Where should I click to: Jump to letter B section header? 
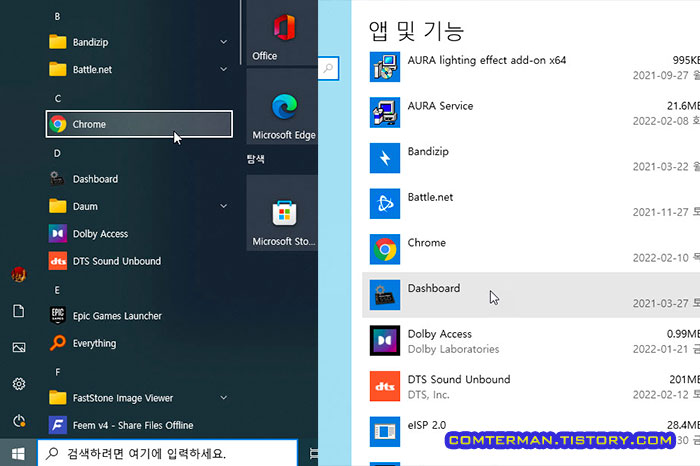[57, 17]
